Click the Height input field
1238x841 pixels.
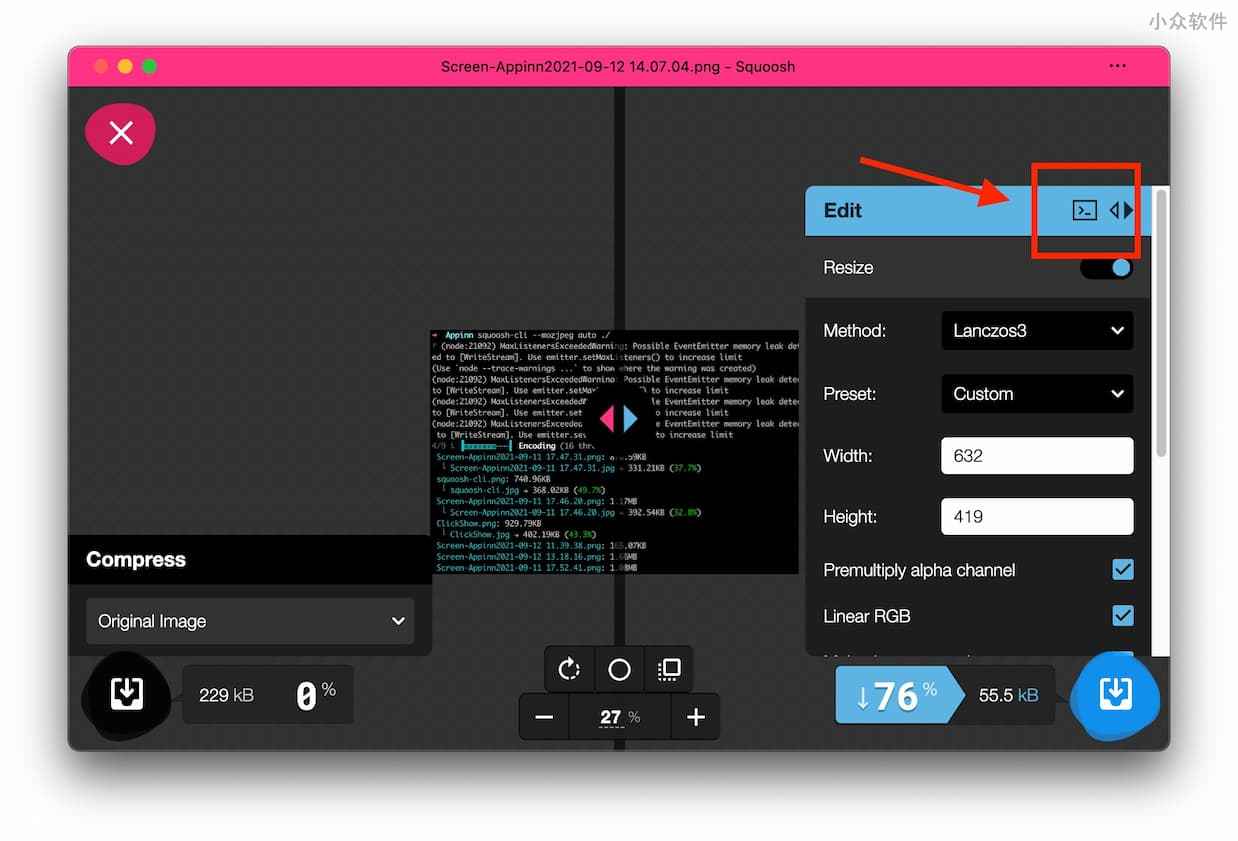[x=1037, y=517]
